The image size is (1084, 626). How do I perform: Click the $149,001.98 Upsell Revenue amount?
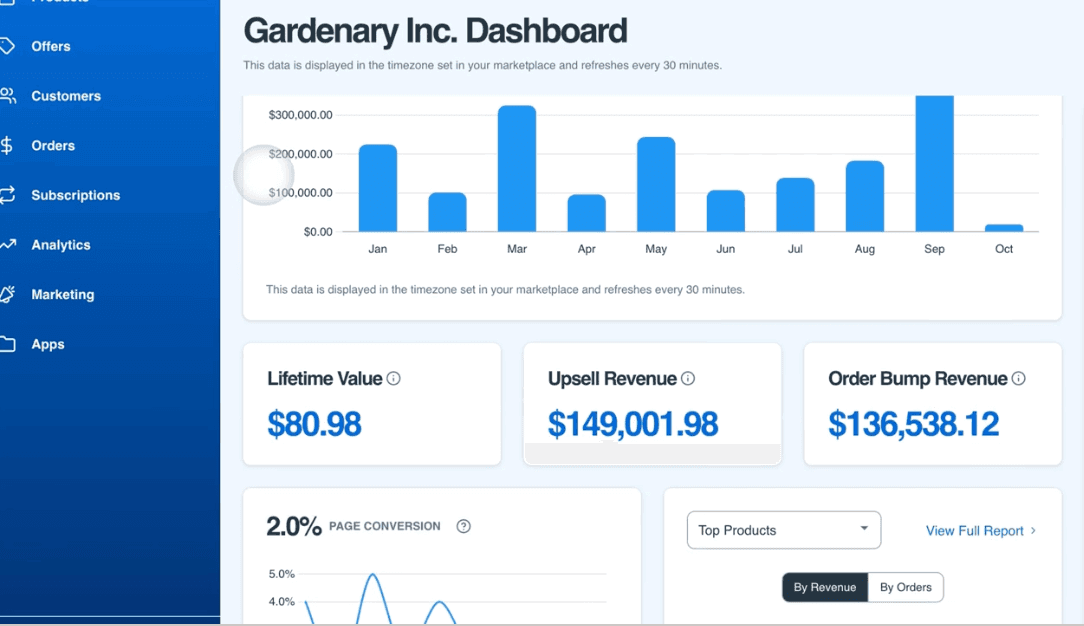[633, 424]
